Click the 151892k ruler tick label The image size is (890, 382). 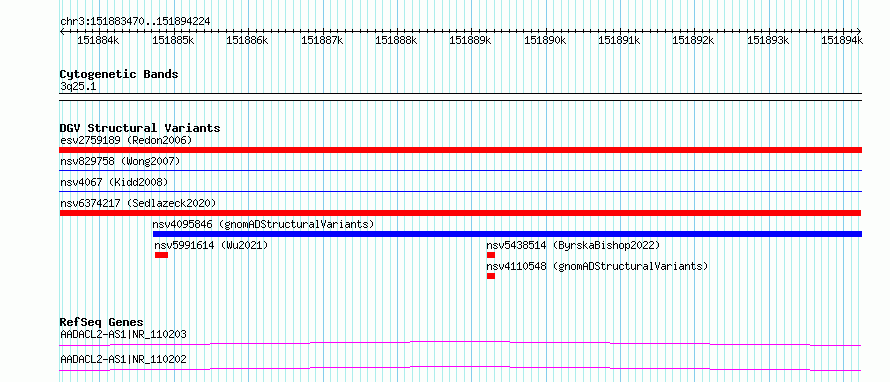(x=694, y=40)
